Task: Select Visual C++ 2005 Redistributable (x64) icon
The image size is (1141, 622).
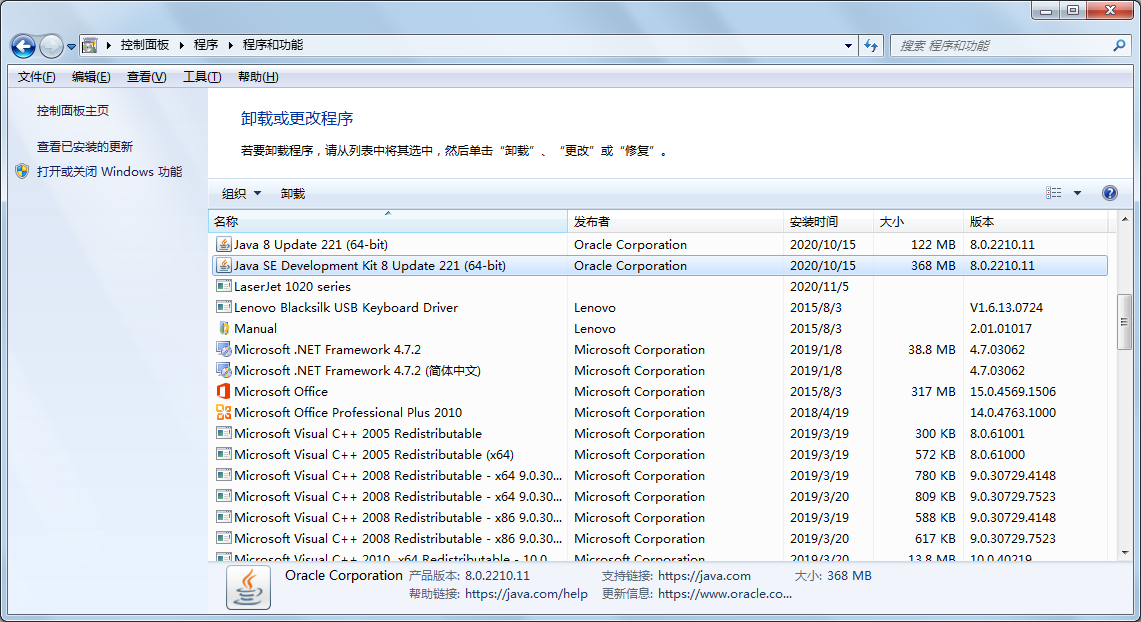Action: pyautogui.click(x=223, y=454)
